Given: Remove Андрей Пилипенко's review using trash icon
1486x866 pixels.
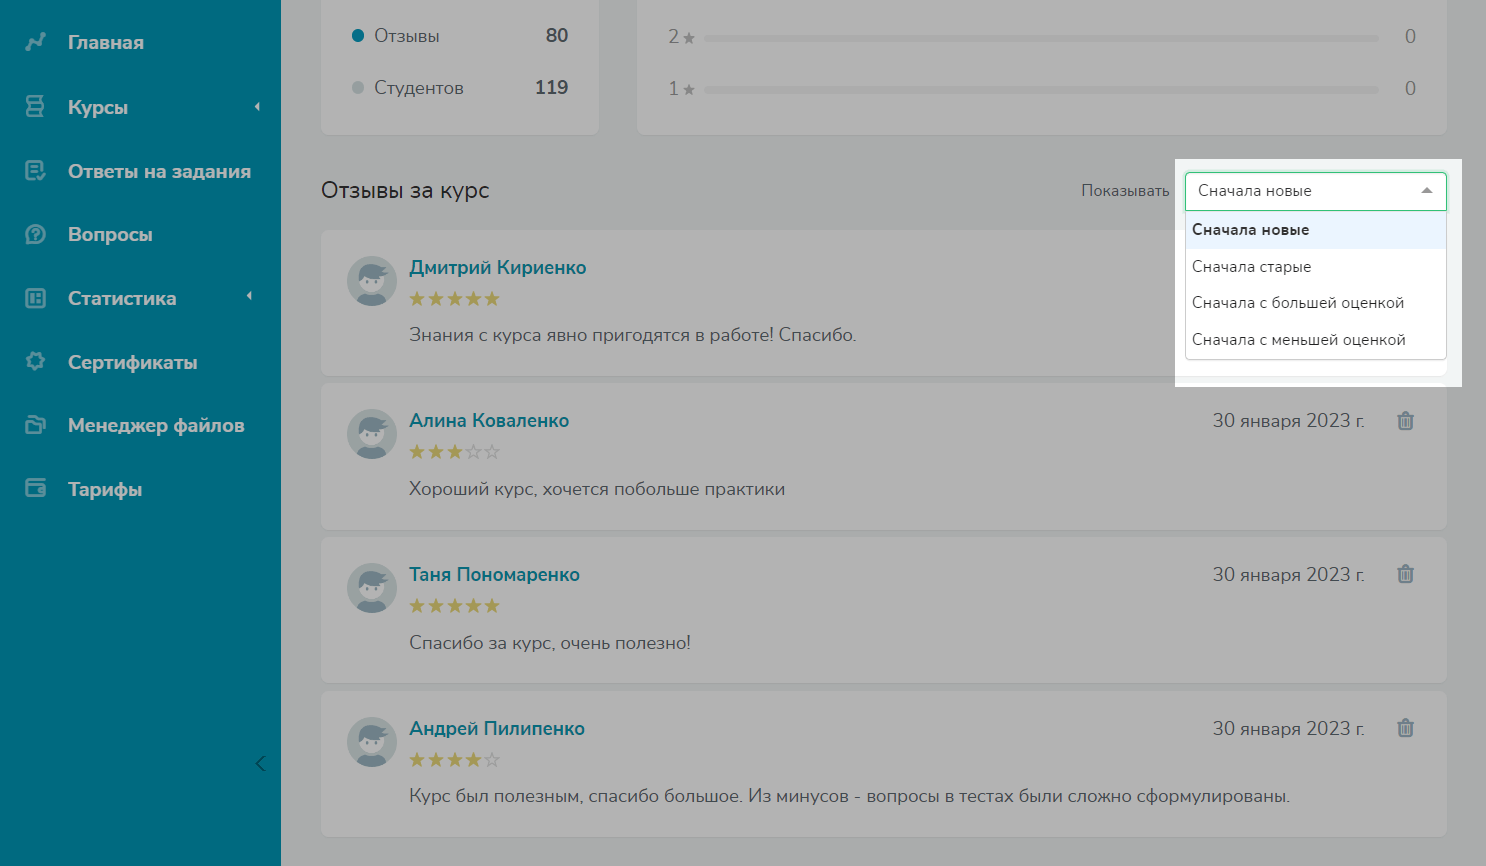Looking at the screenshot, I should point(1405,728).
